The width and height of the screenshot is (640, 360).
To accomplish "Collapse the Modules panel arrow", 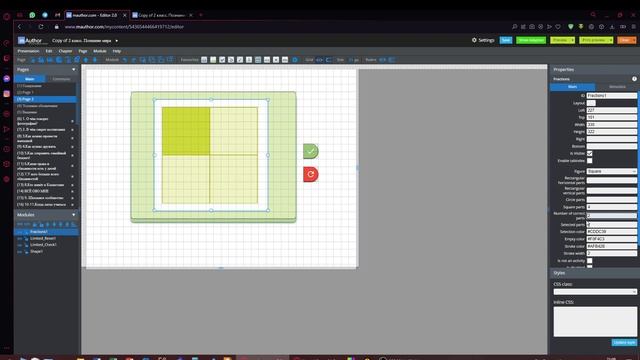I will point(73,215).
